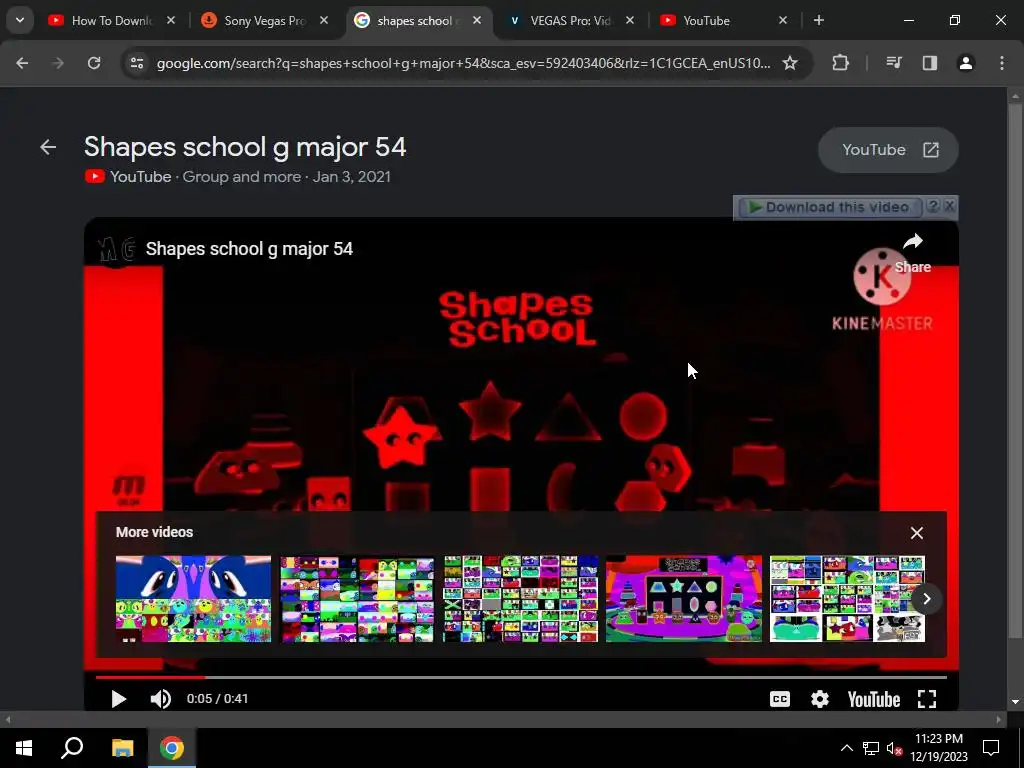Open the Chrome profile icon
The image size is (1024, 768).
click(x=966, y=63)
